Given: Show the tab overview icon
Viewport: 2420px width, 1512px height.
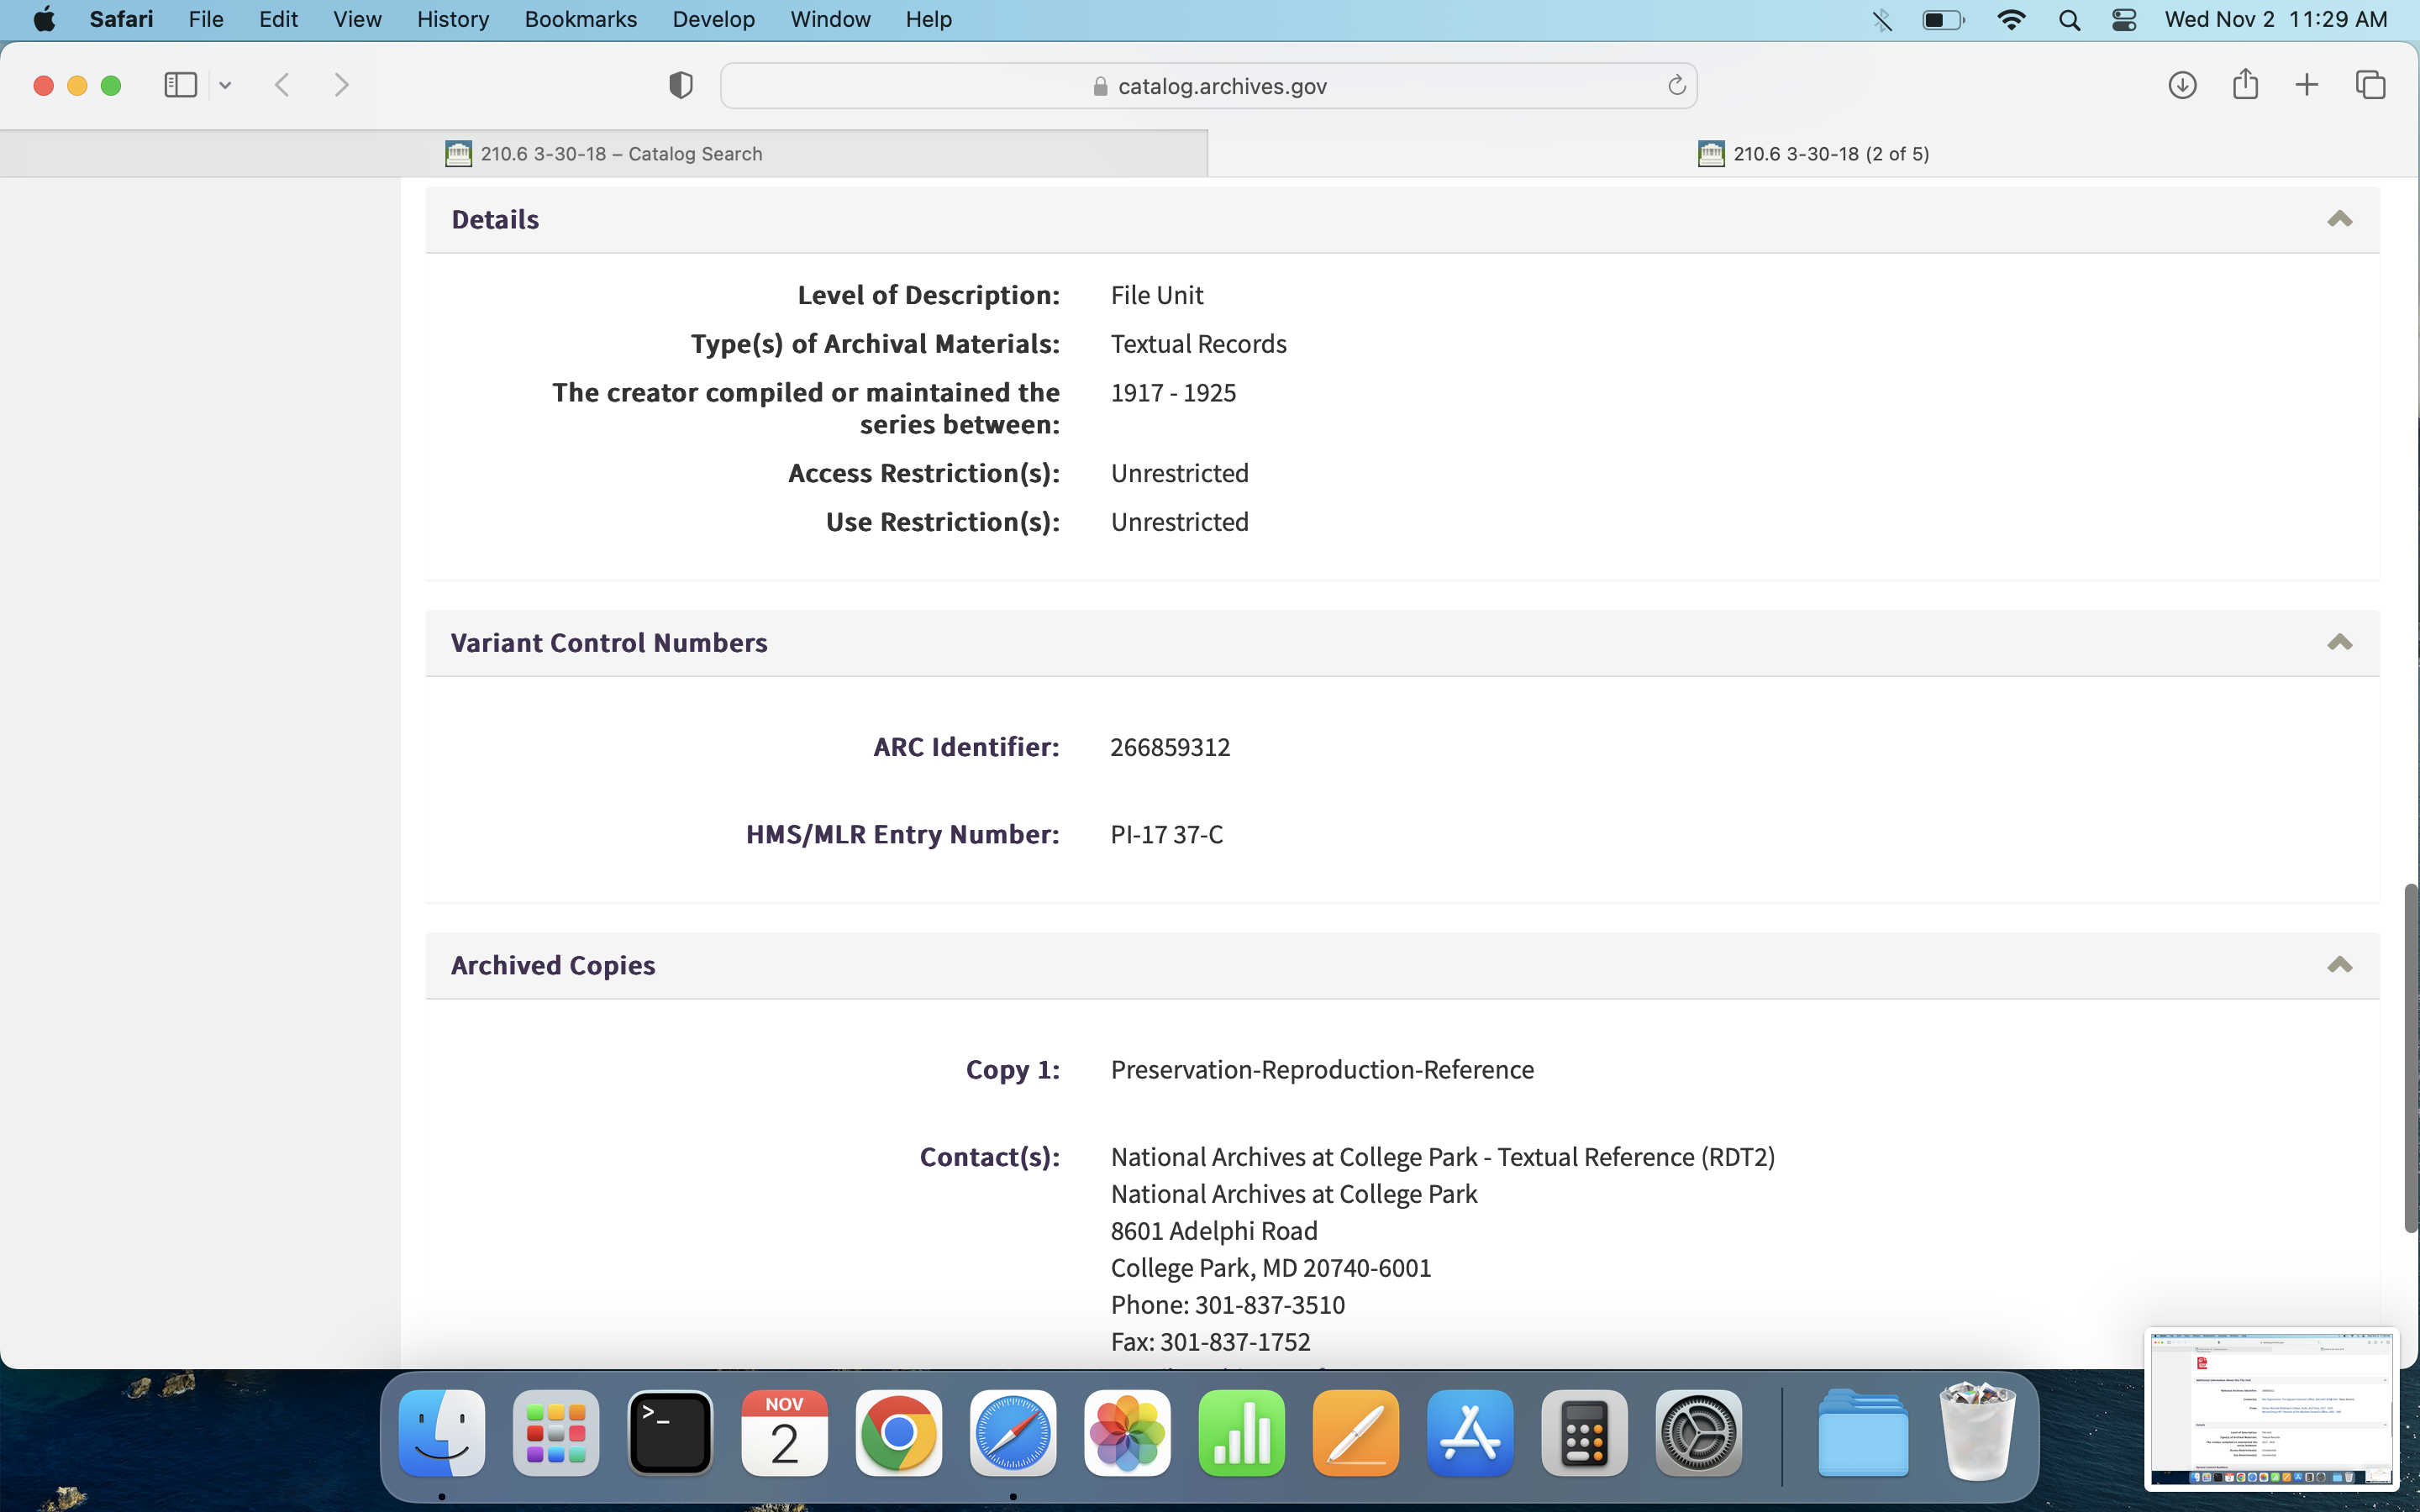Looking at the screenshot, I should point(2371,85).
